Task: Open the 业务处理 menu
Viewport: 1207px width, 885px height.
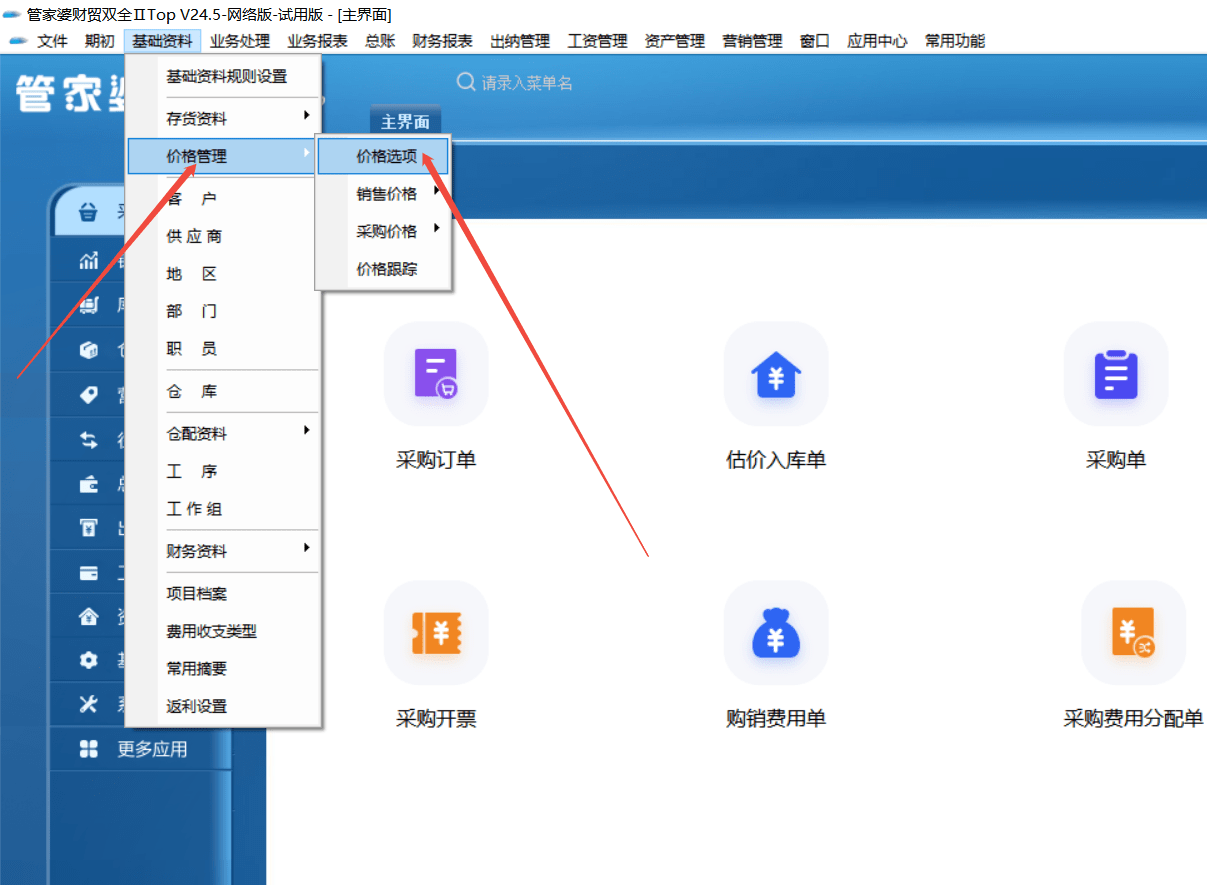Action: click(x=240, y=41)
